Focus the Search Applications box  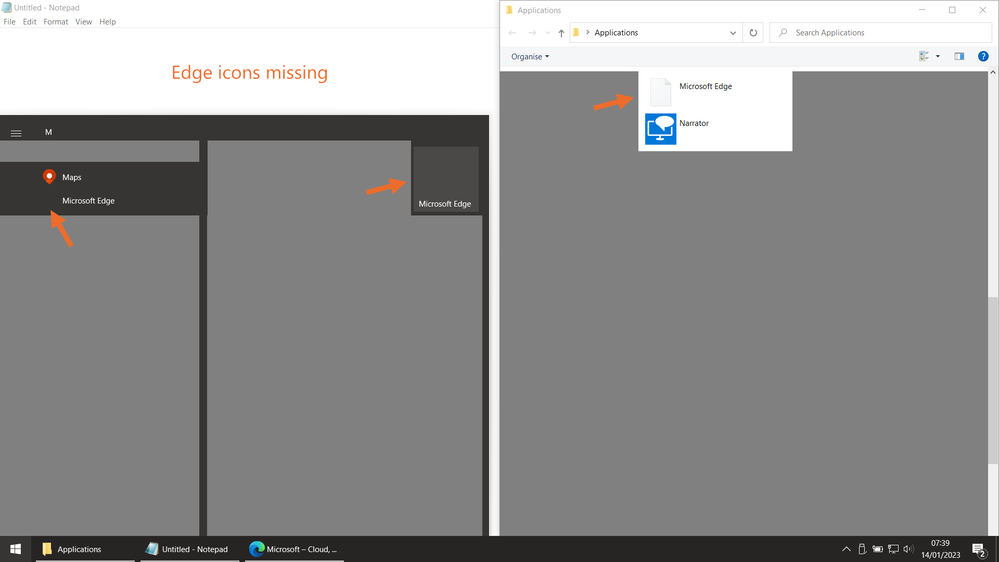tap(880, 32)
